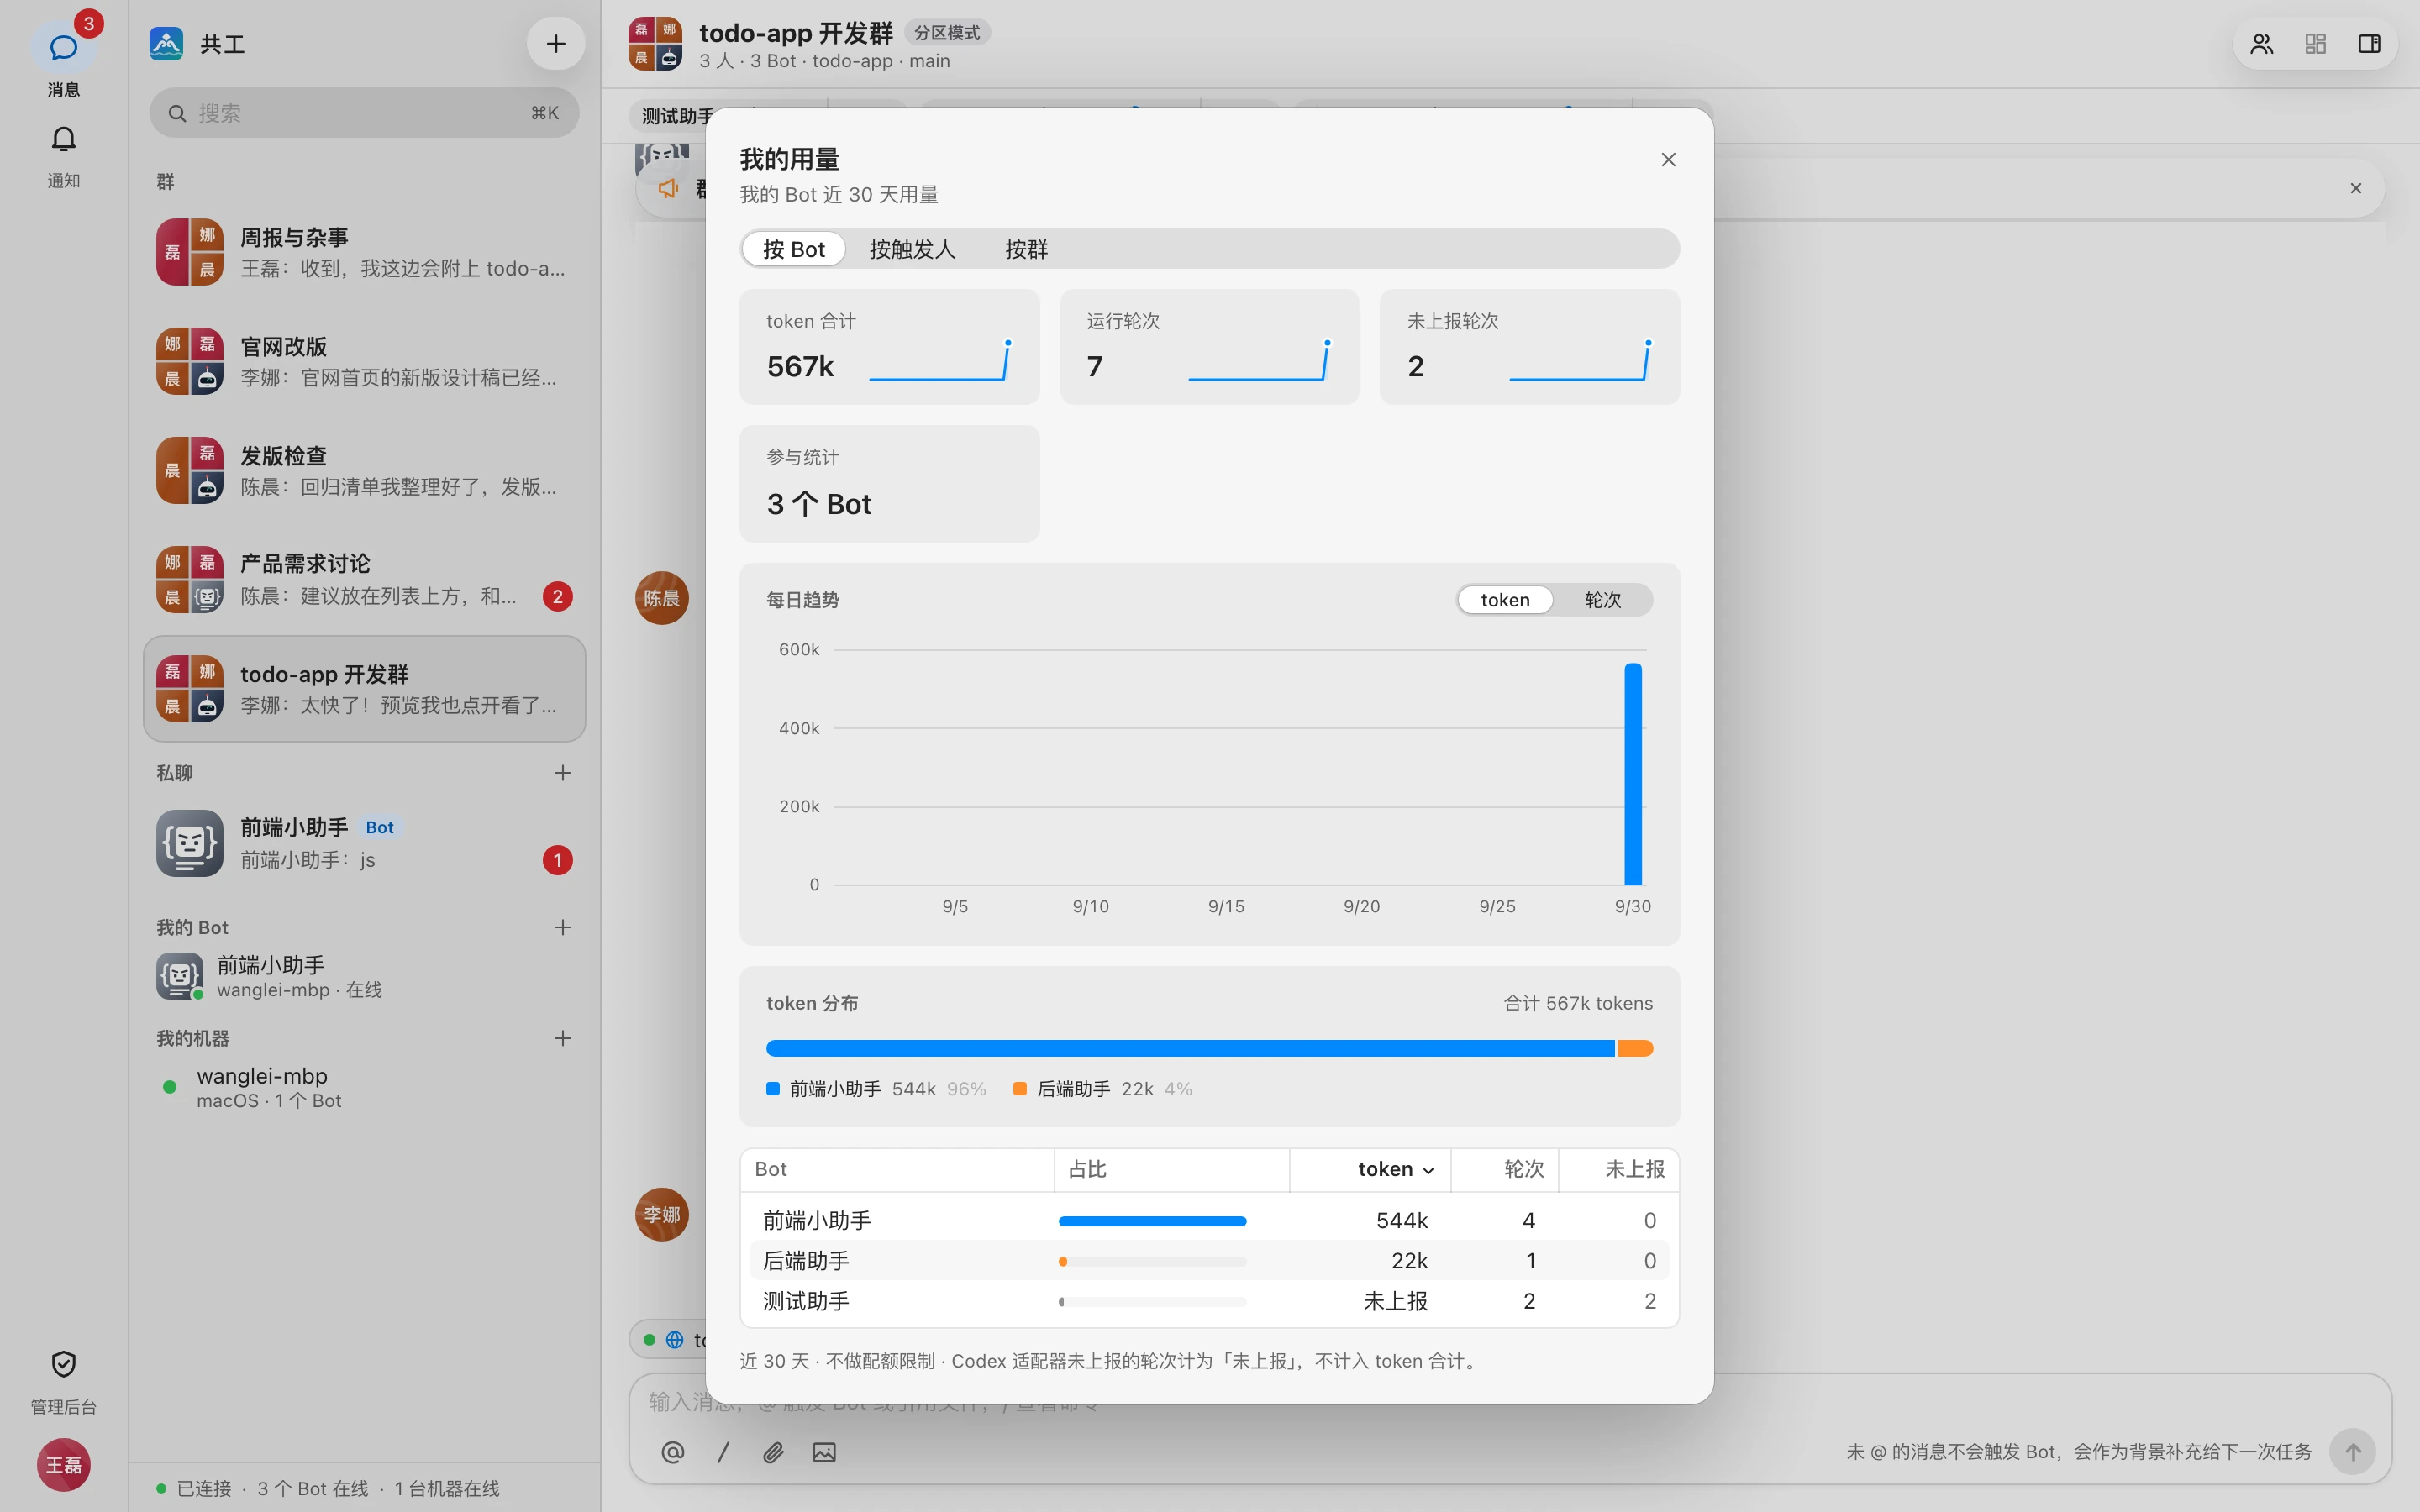2420x1512 pixels.
Task: Click the slash command icon in composer
Action: click(723, 1452)
